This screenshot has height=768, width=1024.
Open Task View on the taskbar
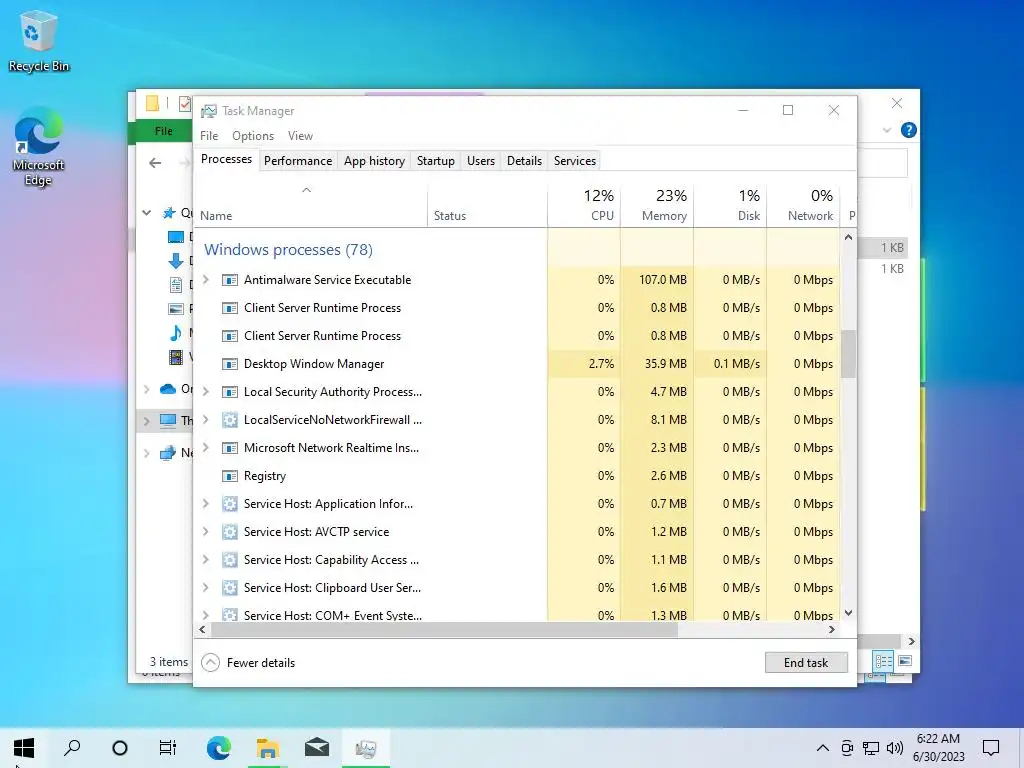pos(168,748)
